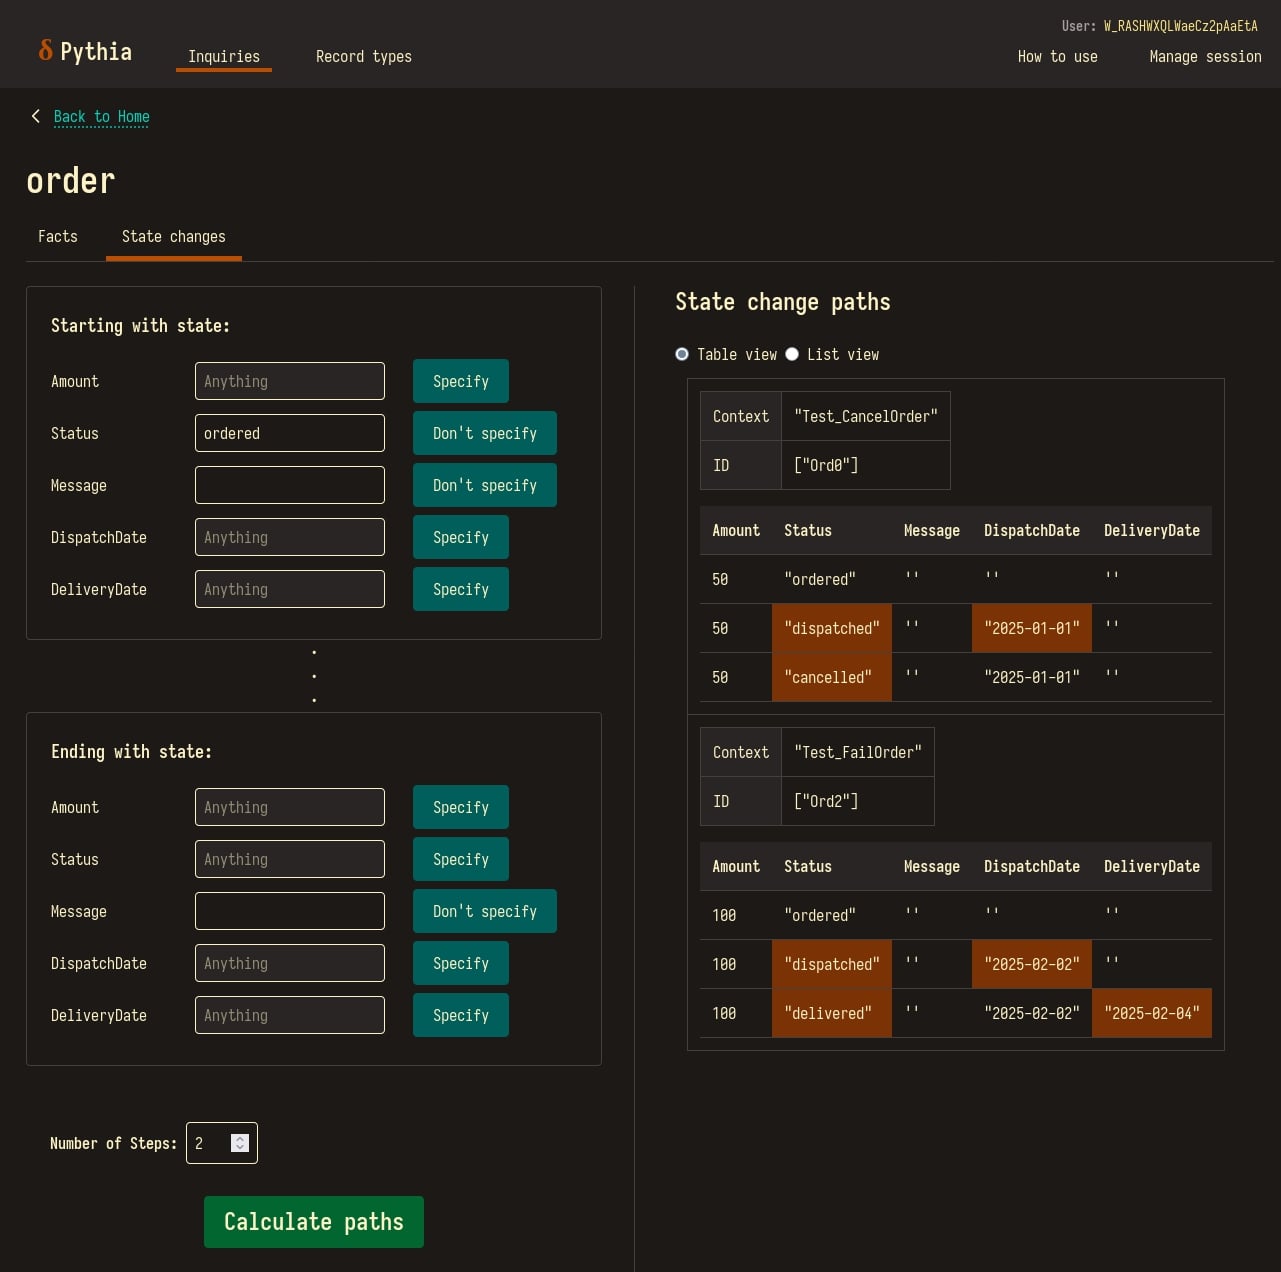Screen dimensions: 1281x1272
Task: Focus the starting Message input field
Action: pyautogui.click(x=290, y=485)
